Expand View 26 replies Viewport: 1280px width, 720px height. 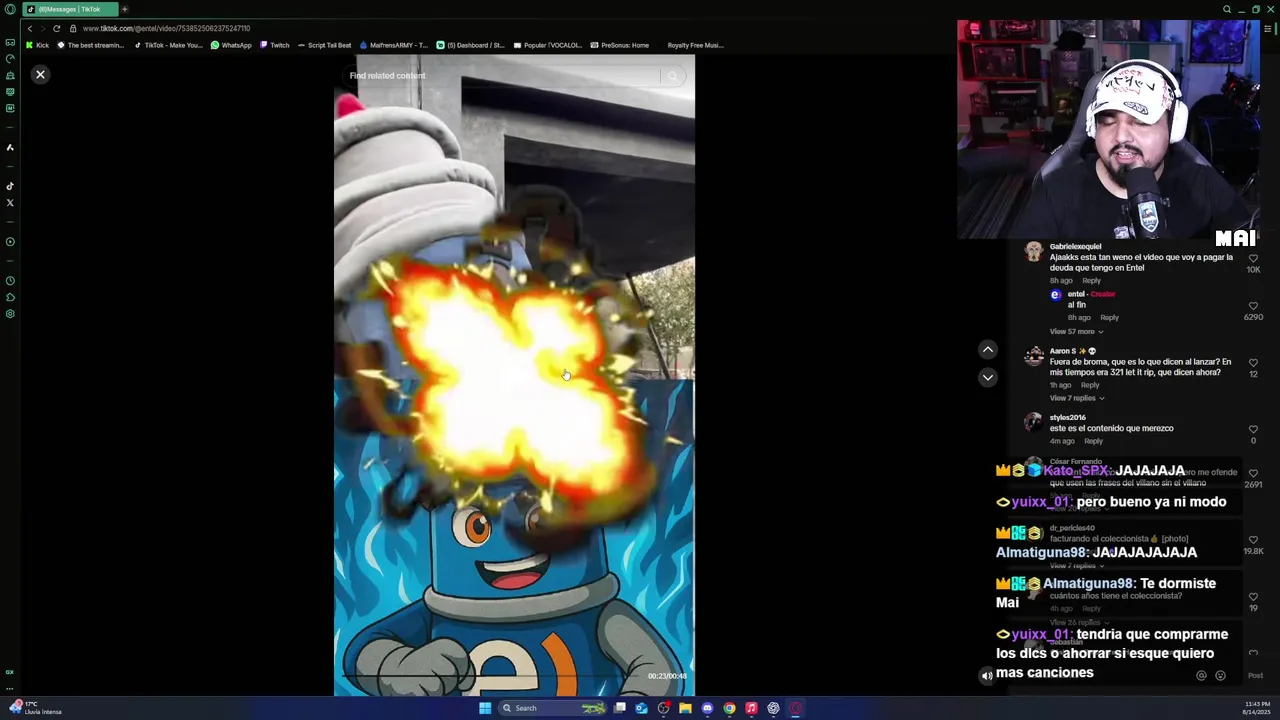[1078, 622]
